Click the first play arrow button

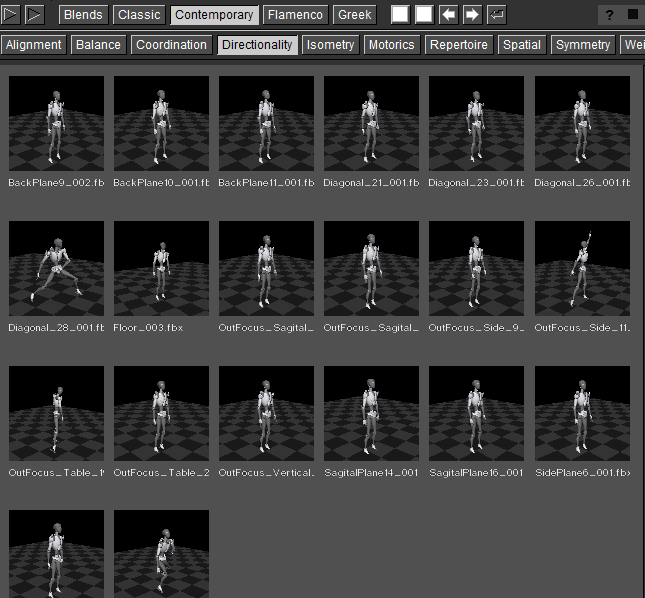click(11, 15)
